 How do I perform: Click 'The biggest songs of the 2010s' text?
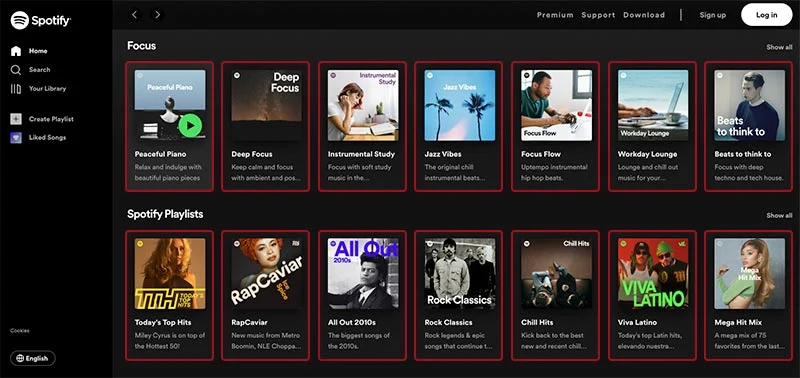coord(359,341)
